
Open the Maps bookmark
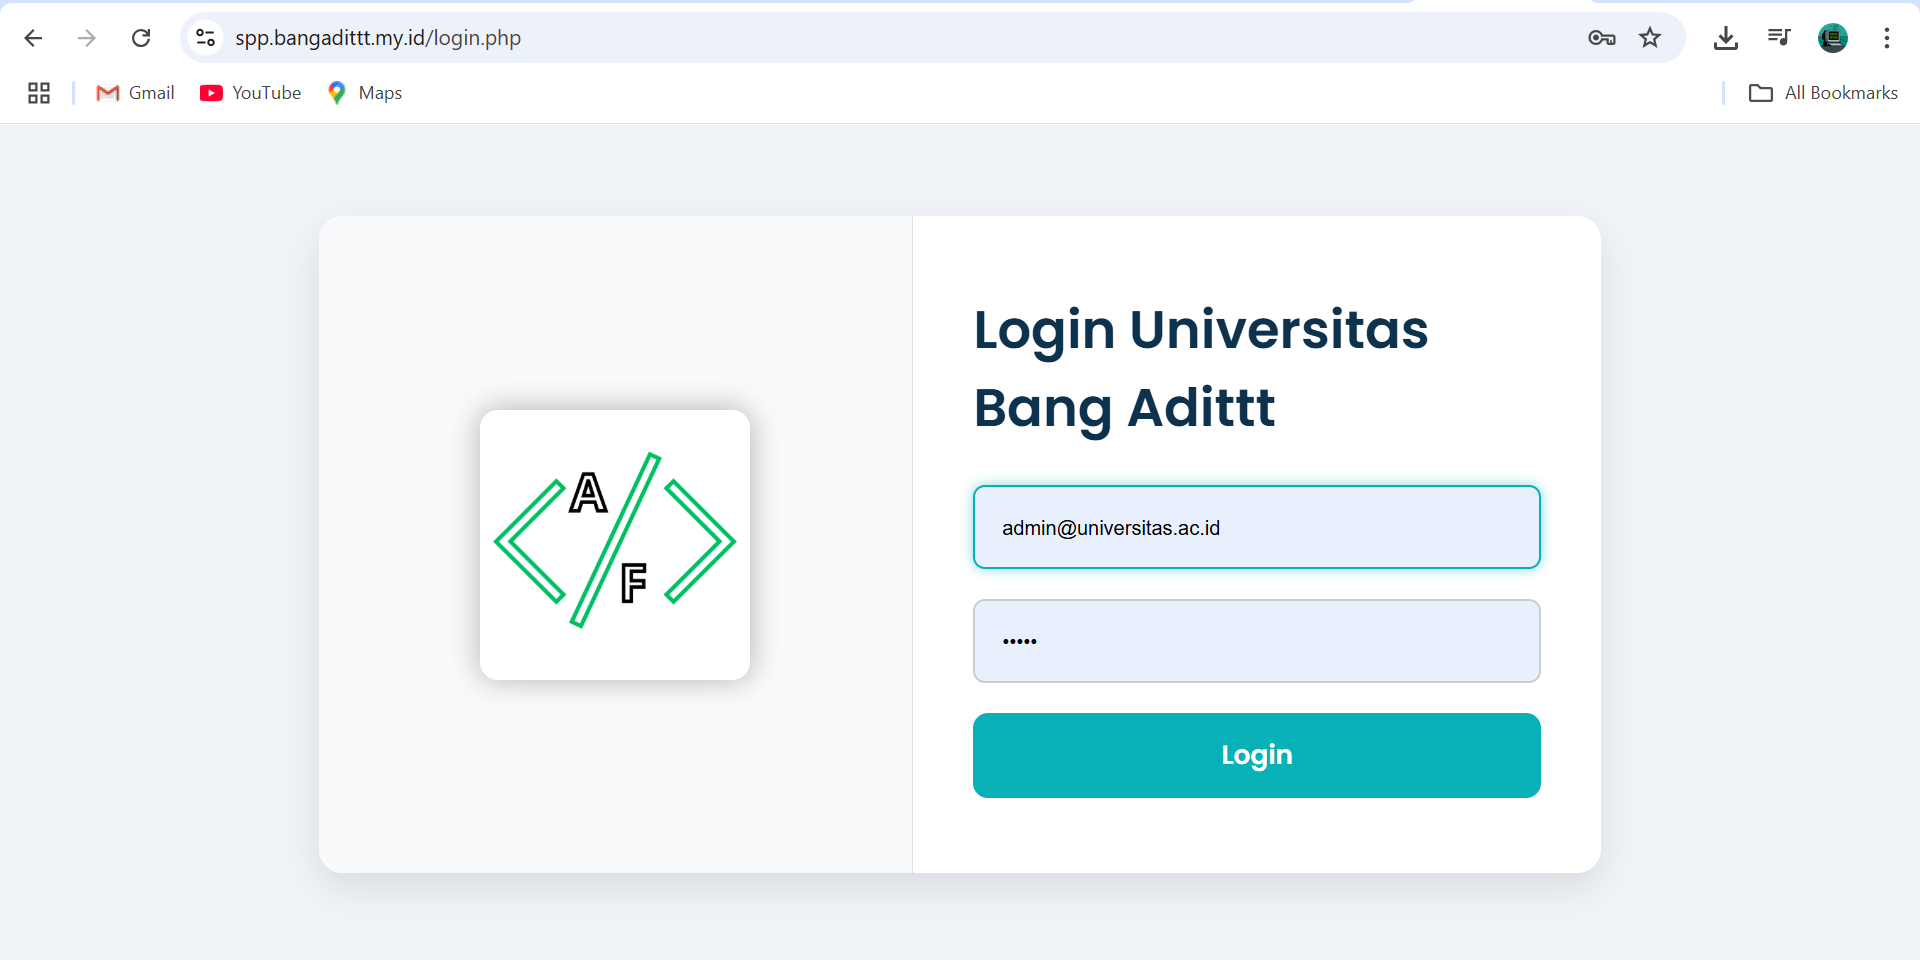pos(365,93)
